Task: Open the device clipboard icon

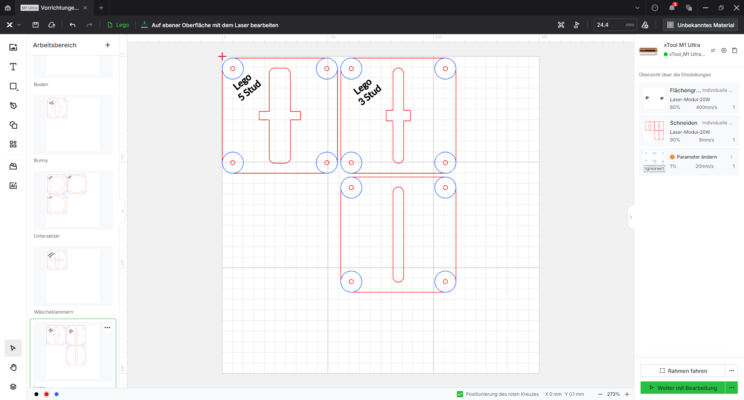Action: click(x=735, y=50)
